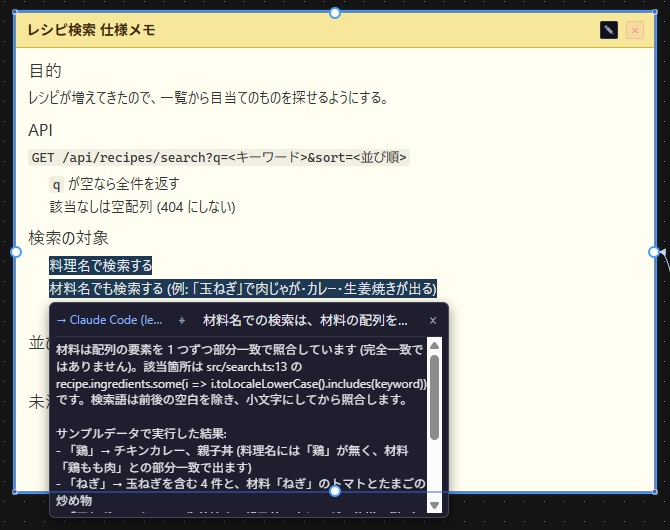This screenshot has width=670, height=530.
Task: Close the Claude Code popup with its ×
Action: 433,321
